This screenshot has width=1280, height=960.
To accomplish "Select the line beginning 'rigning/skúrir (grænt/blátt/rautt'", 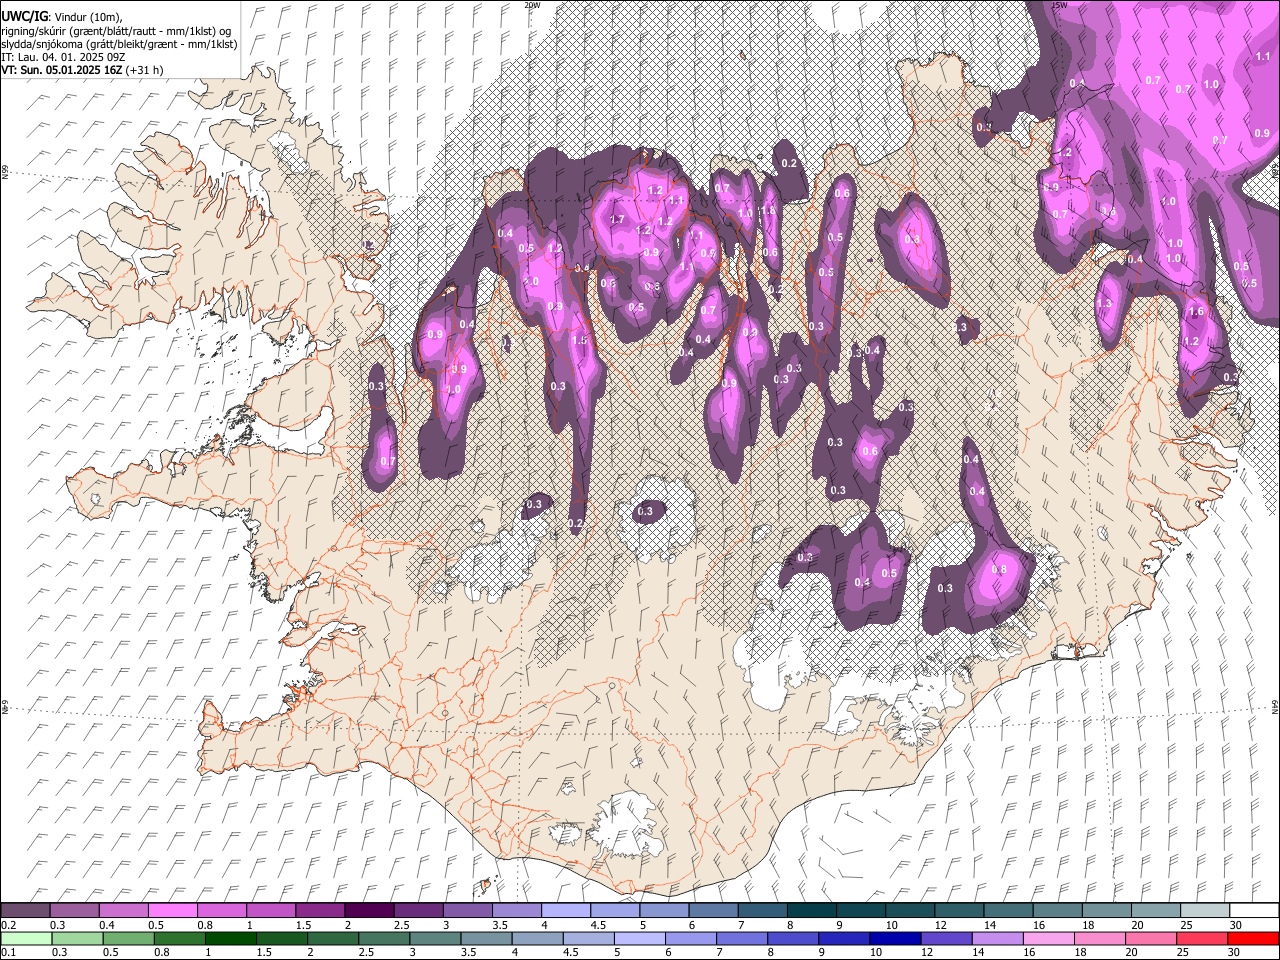I will 116,31.
